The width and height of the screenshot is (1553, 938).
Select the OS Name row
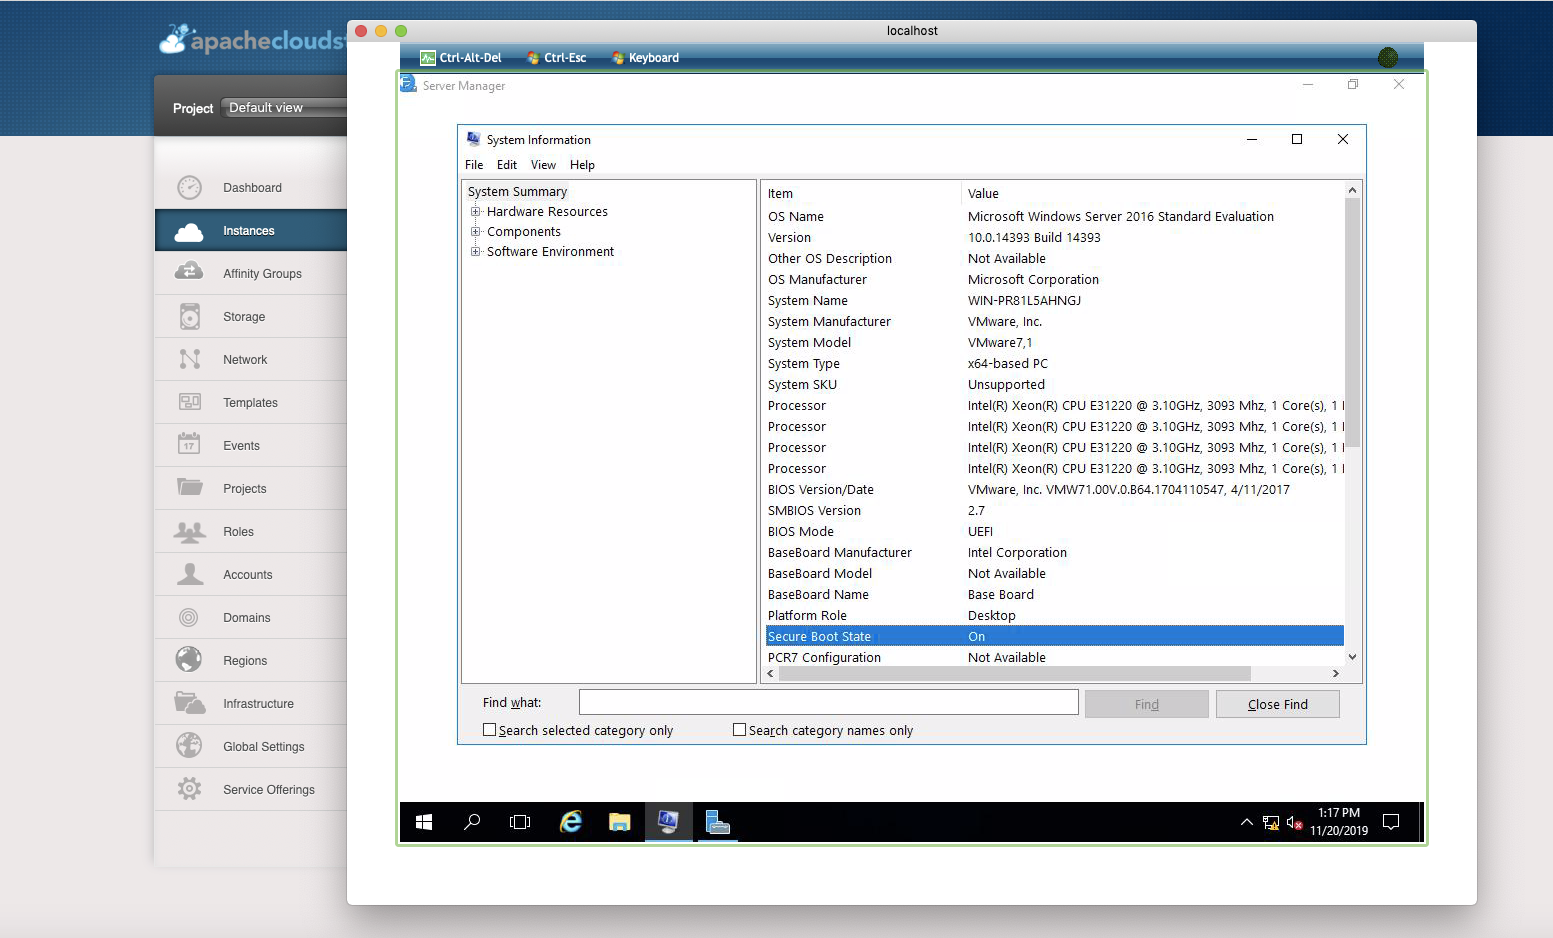pos(1053,216)
